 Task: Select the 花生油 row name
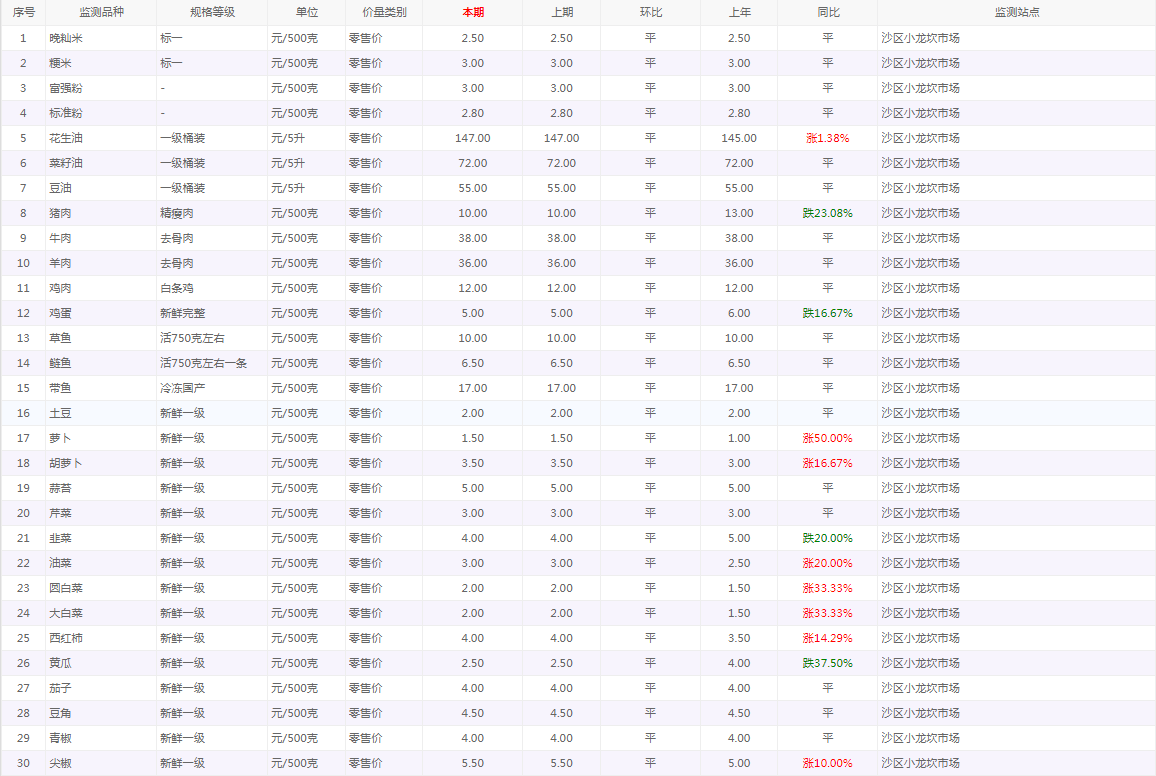pos(66,138)
